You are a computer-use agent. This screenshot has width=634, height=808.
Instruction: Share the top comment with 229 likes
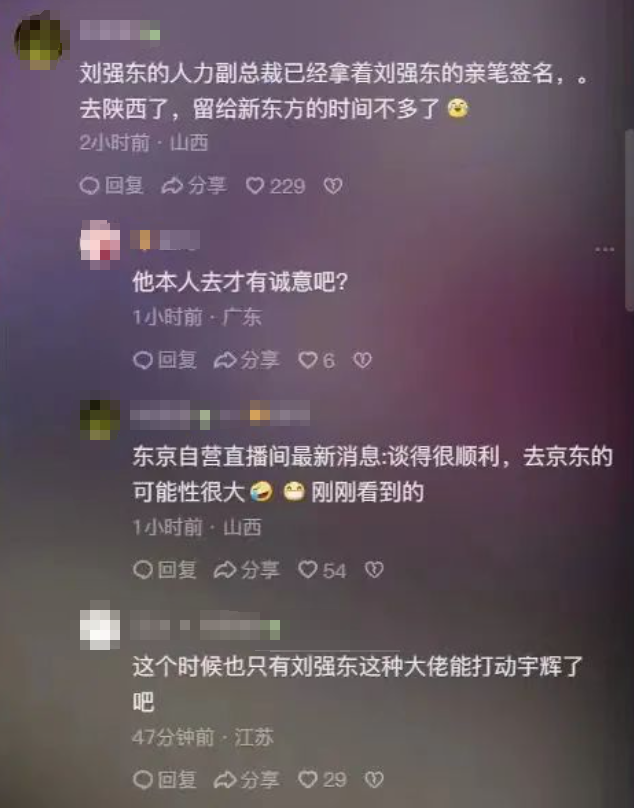(x=194, y=186)
